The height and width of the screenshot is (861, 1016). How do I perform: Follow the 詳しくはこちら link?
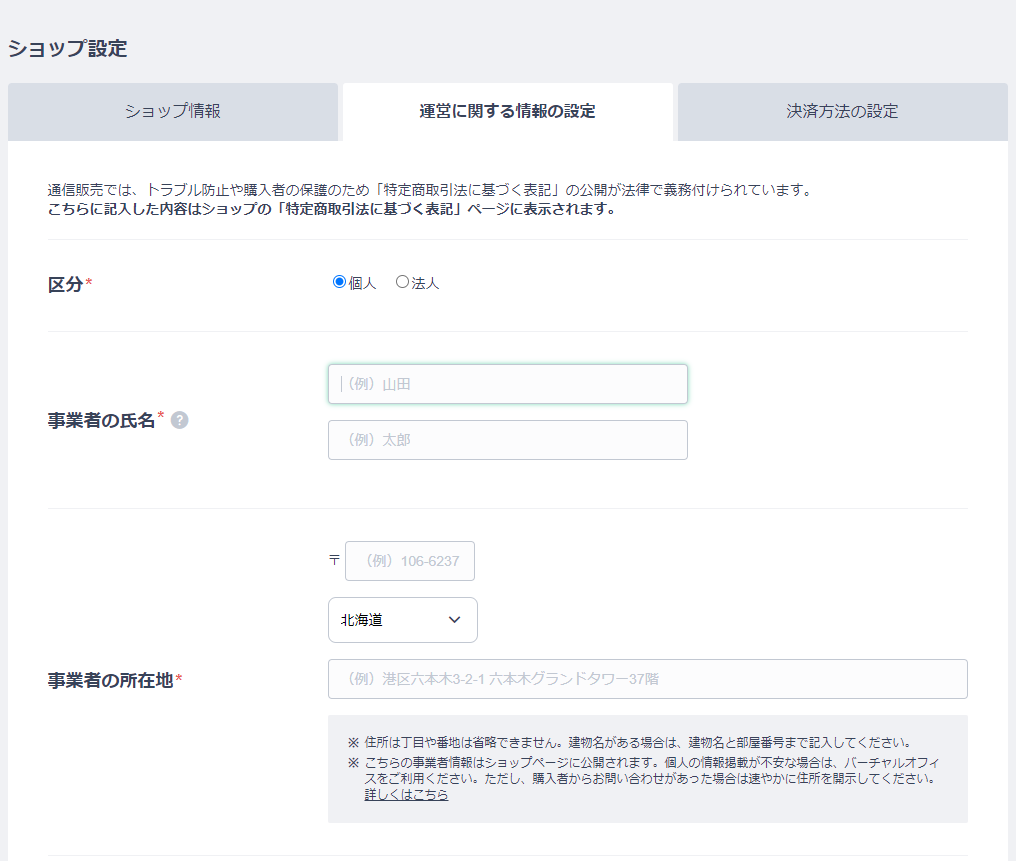(x=406, y=795)
